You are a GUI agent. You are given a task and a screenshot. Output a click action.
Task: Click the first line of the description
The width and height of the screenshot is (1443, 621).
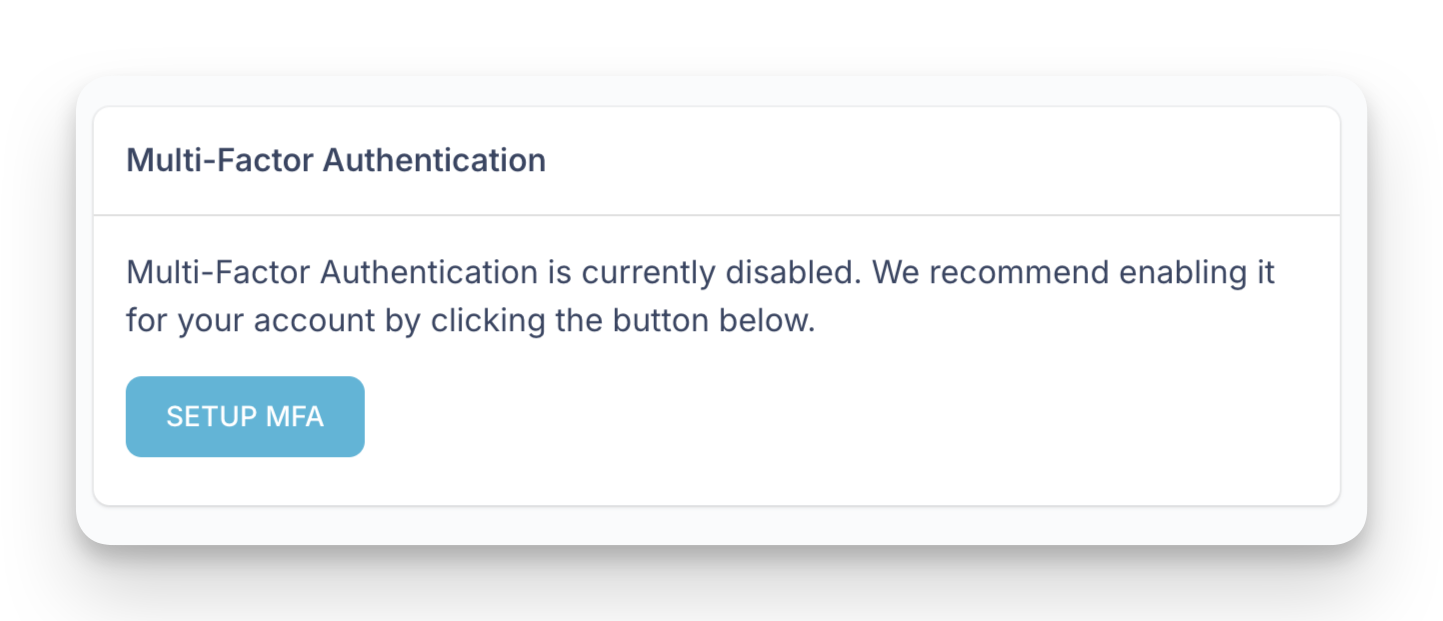pyautogui.click(x=700, y=272)
